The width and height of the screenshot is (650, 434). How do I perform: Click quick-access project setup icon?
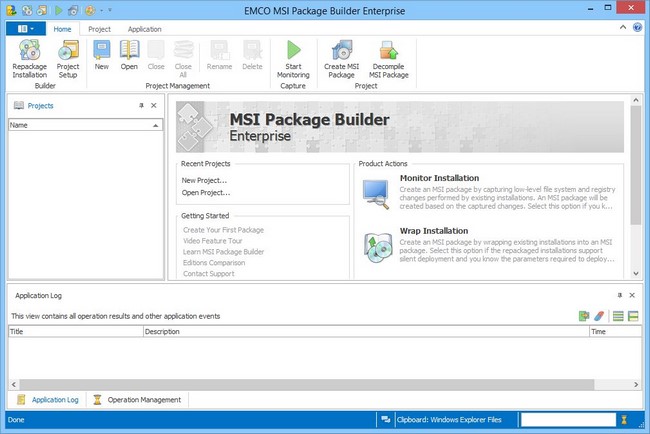[42, 10]
